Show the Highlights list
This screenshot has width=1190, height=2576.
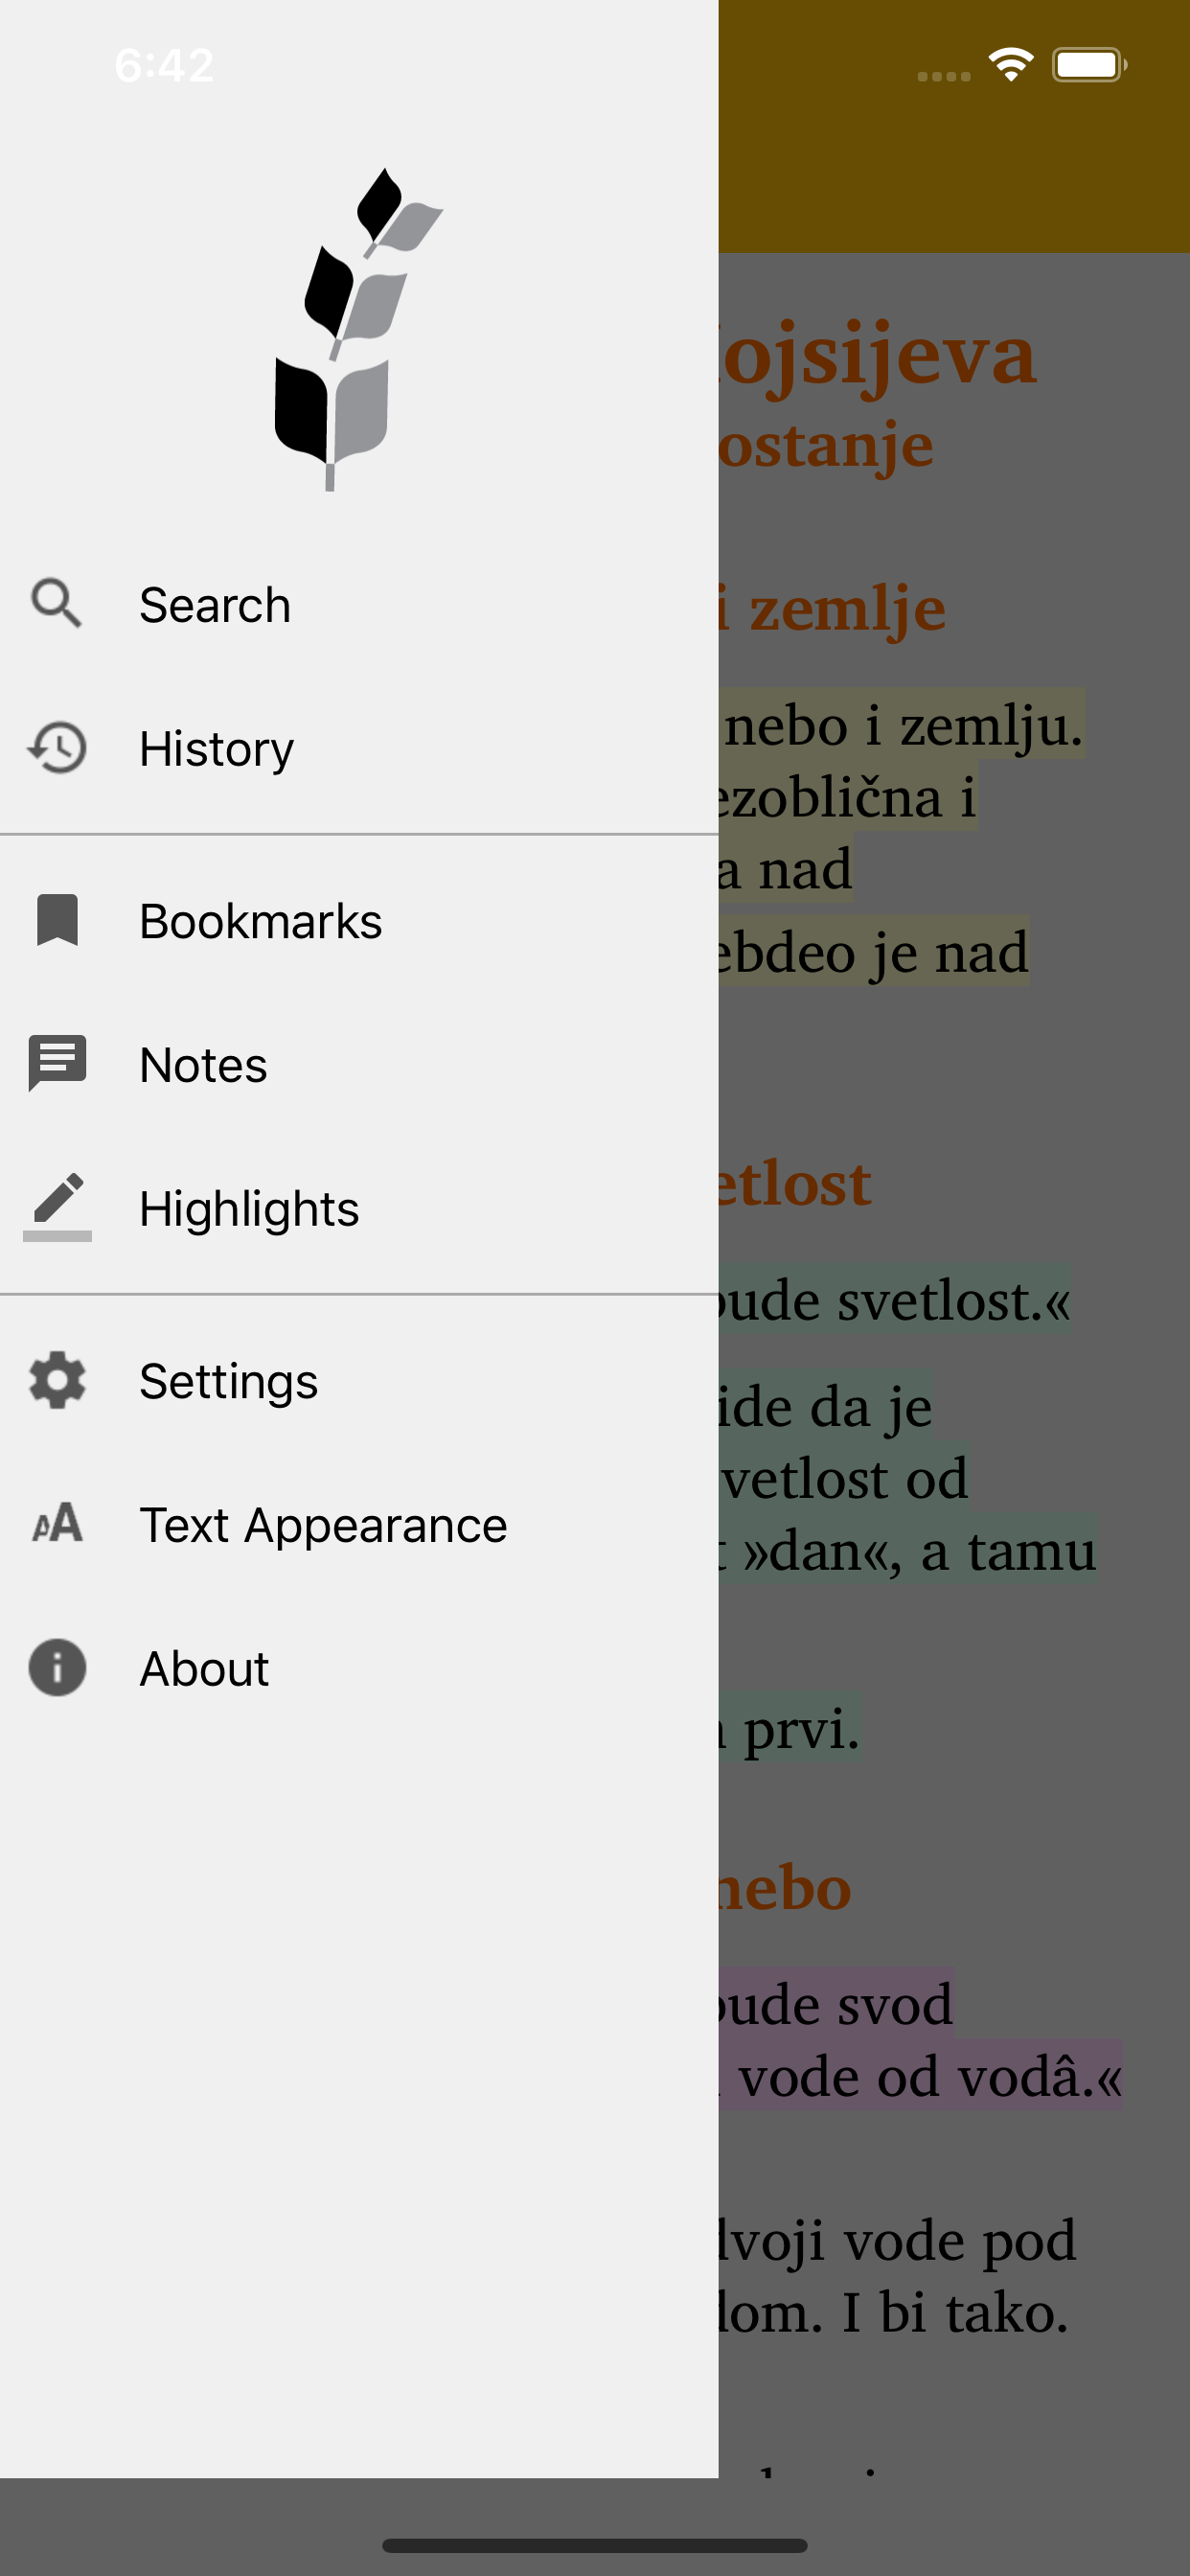click(359, 1209)
